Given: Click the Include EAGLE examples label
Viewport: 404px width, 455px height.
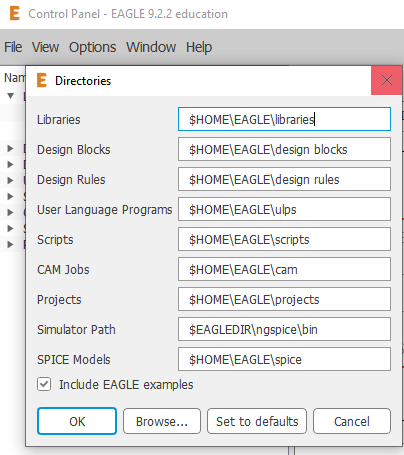Looking at the screenshot, I should 126,385.
